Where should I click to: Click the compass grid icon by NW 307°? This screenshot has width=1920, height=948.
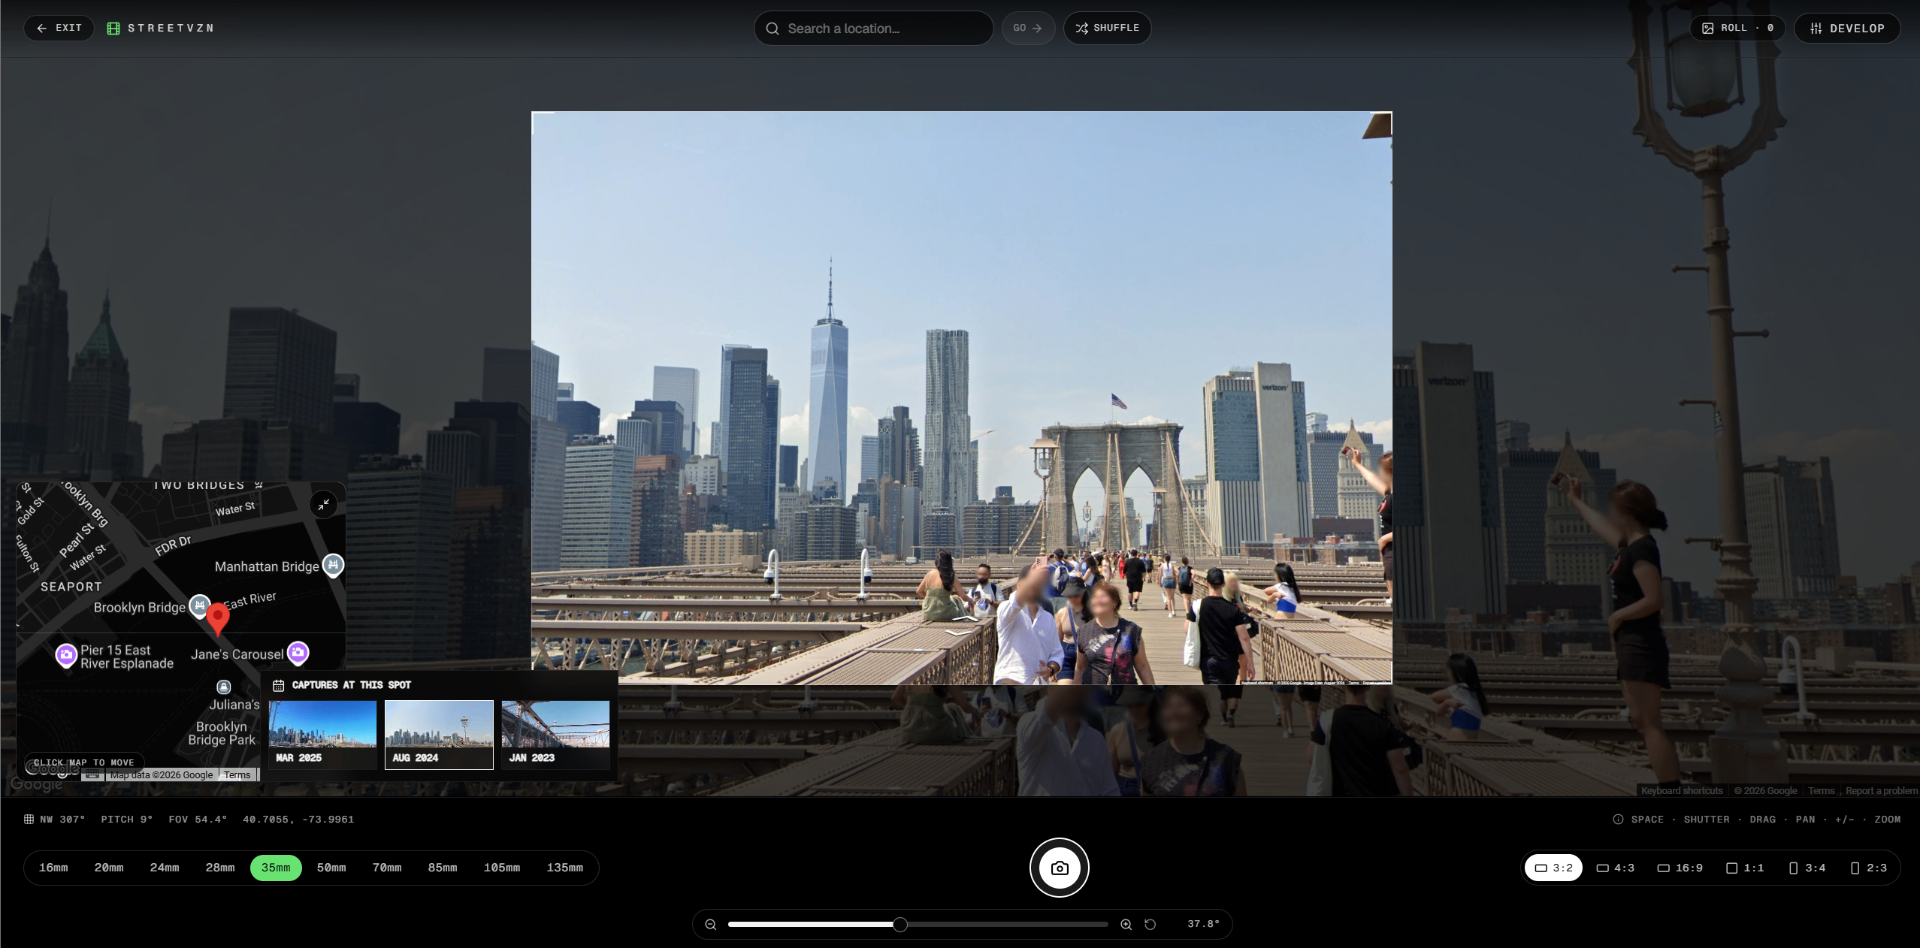[29, 819]
